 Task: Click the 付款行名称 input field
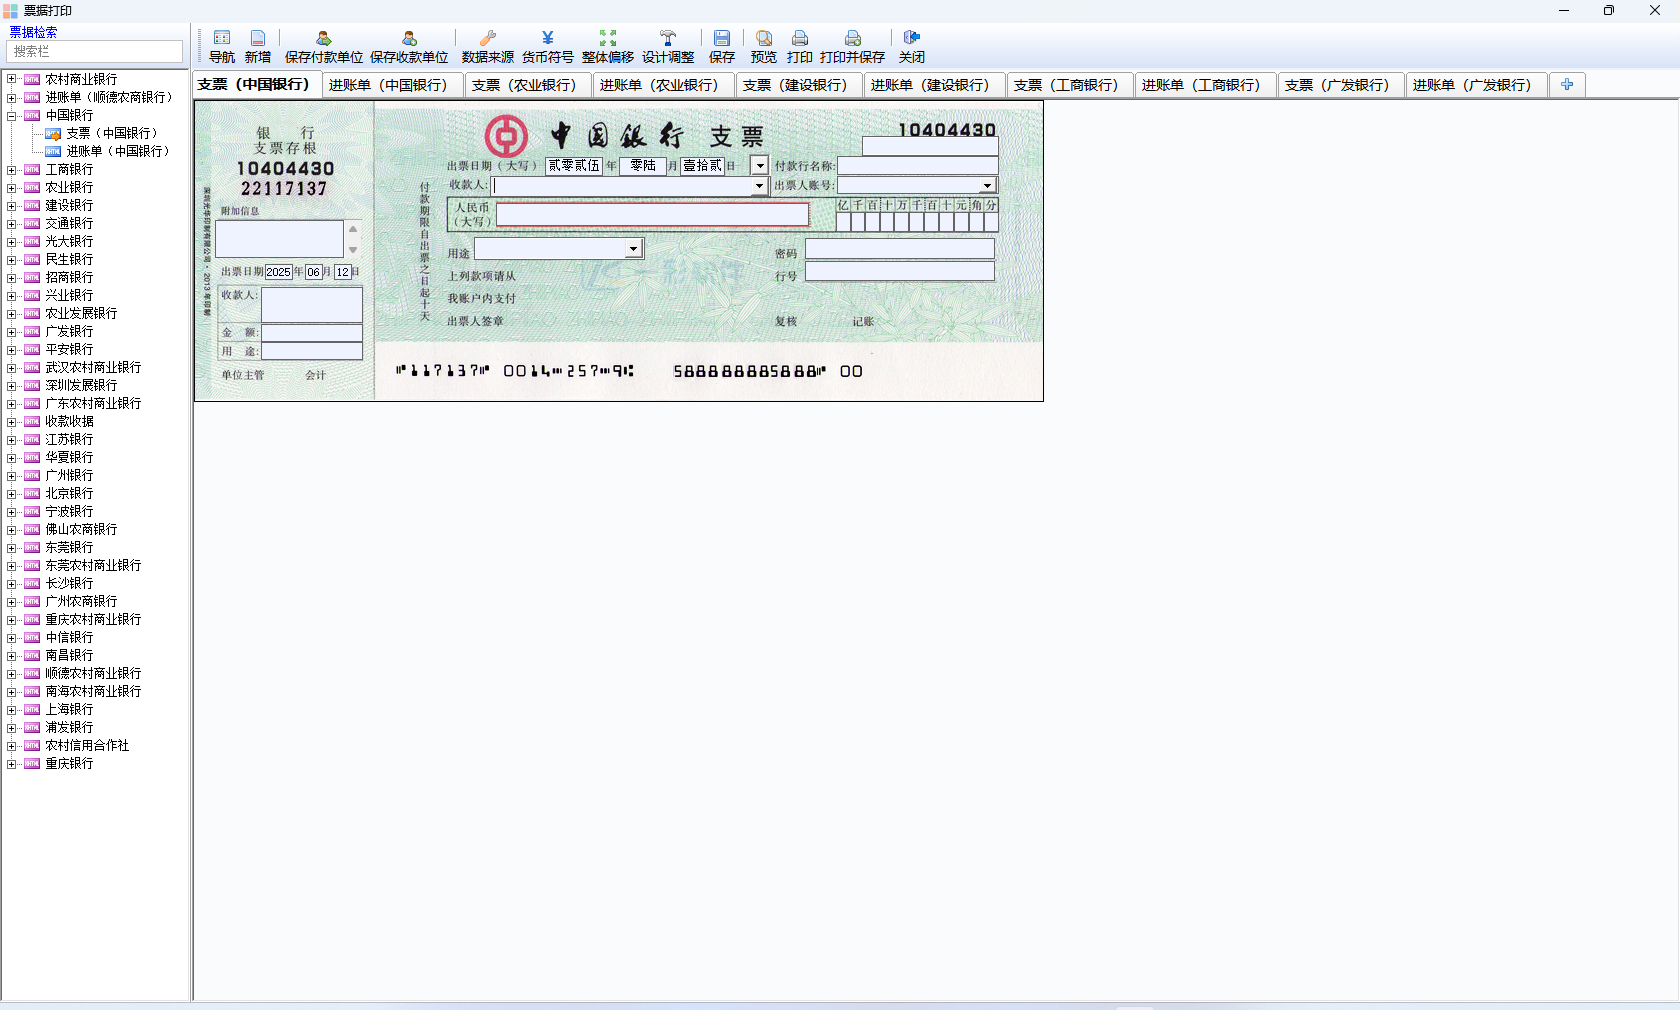point(917,166)
